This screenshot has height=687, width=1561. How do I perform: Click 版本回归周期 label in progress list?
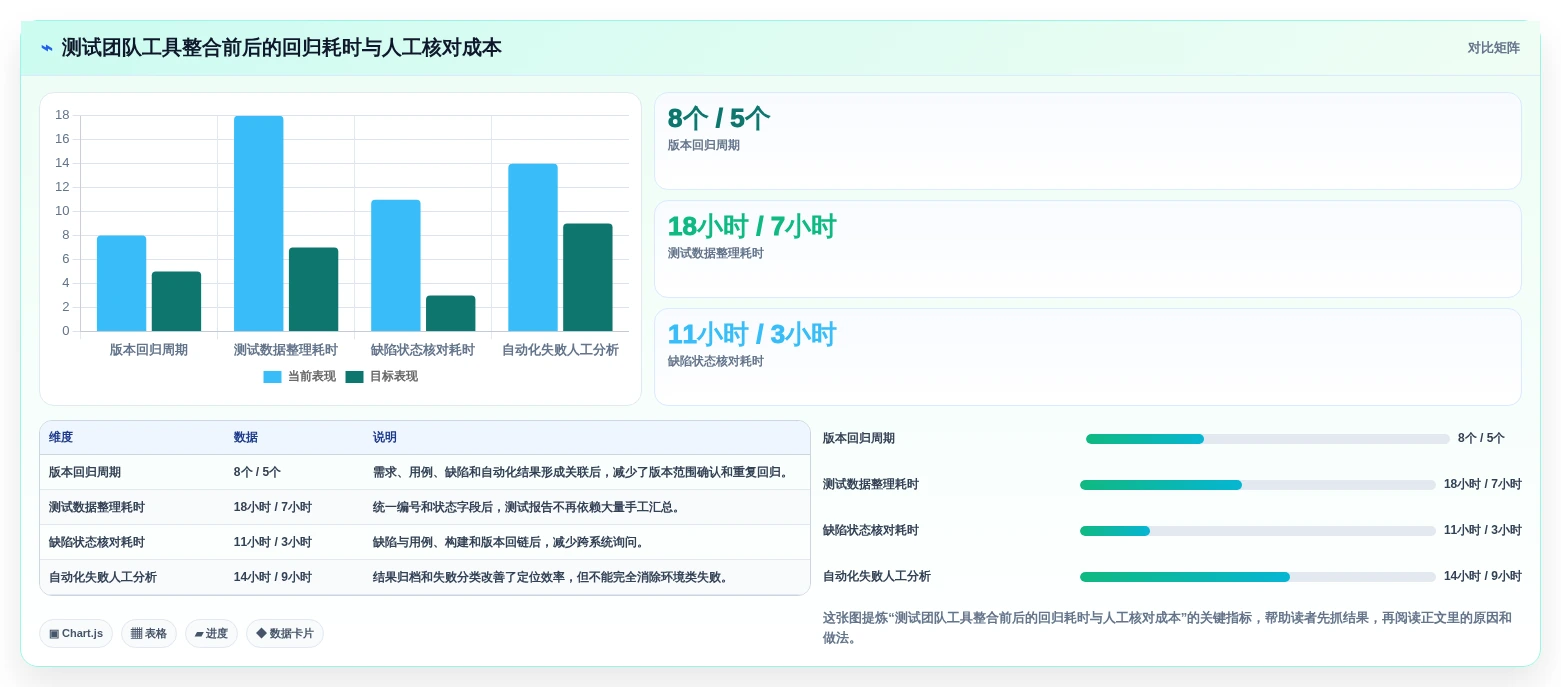click(x=859, y=439)
